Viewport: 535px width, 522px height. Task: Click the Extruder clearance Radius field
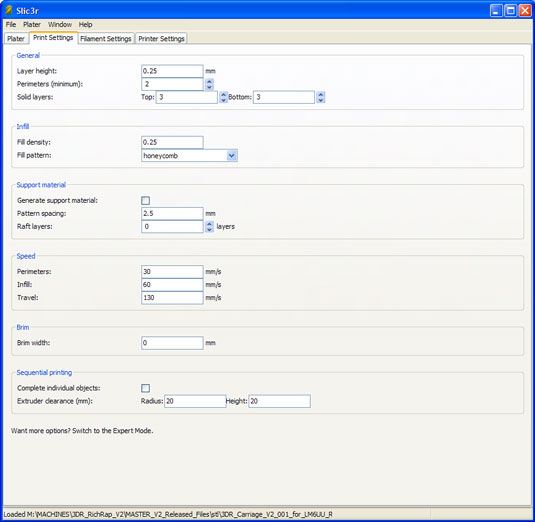[x=195, y=401]
